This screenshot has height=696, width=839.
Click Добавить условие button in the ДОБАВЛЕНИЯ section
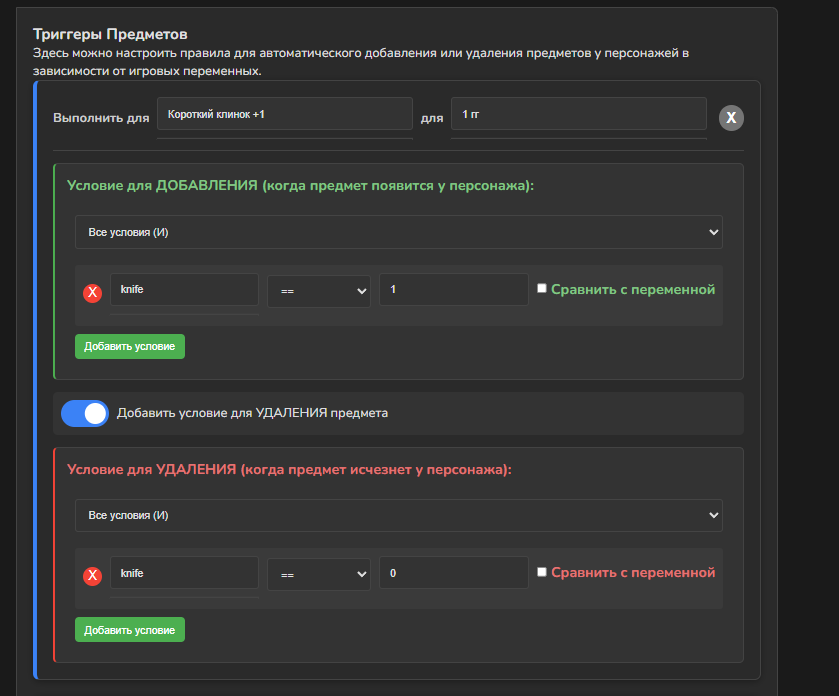point(130,346)
